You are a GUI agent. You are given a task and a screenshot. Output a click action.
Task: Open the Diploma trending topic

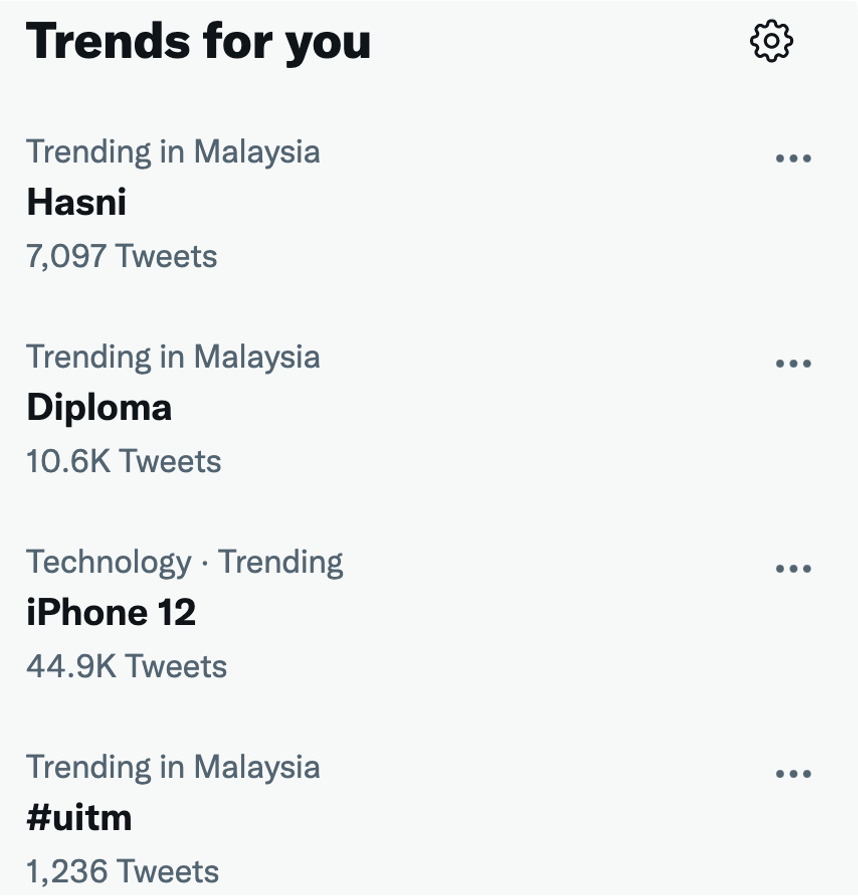[x=99, y=407]
